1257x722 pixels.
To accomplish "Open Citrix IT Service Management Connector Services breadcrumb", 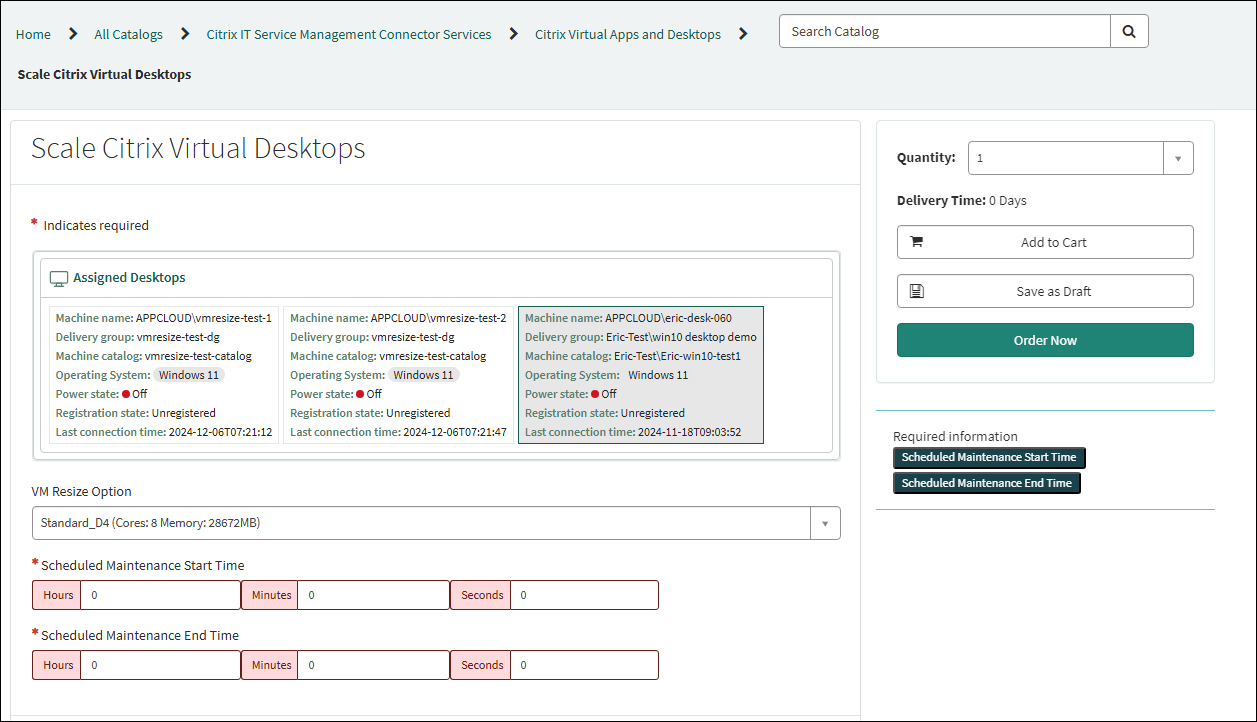I will [x=348, y=34].
